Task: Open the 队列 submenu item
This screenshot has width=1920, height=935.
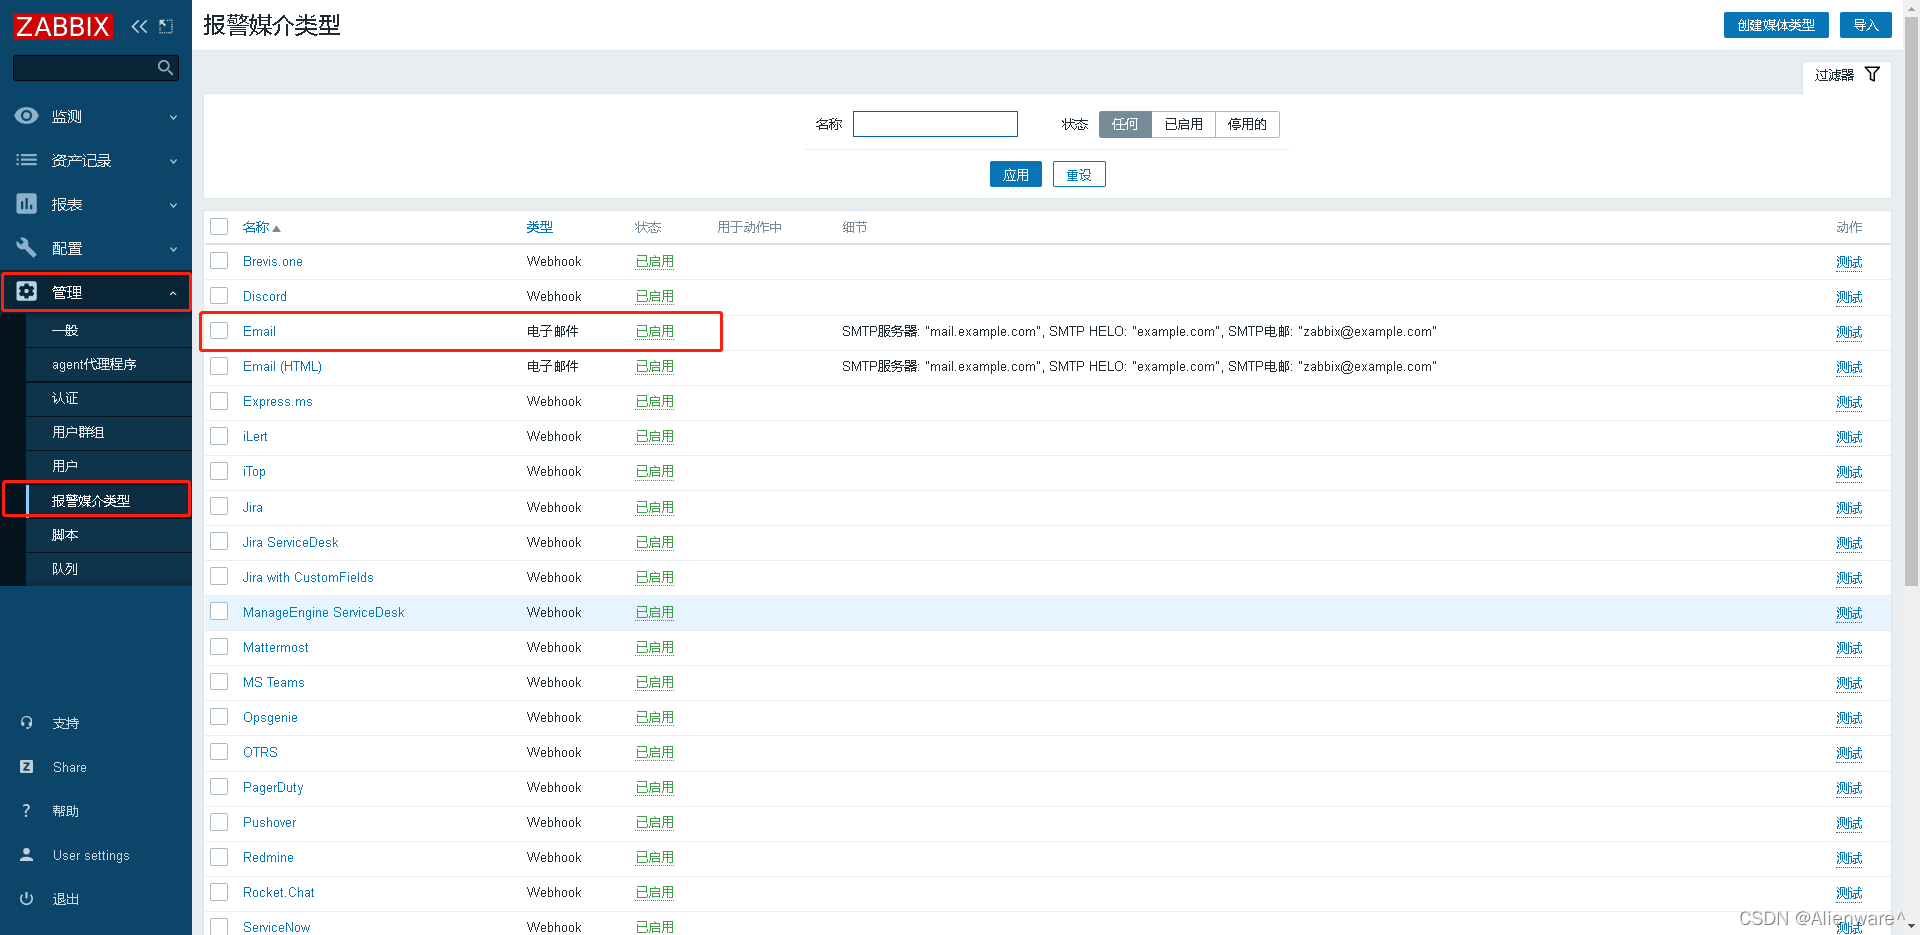Action: tap(108, 569)
